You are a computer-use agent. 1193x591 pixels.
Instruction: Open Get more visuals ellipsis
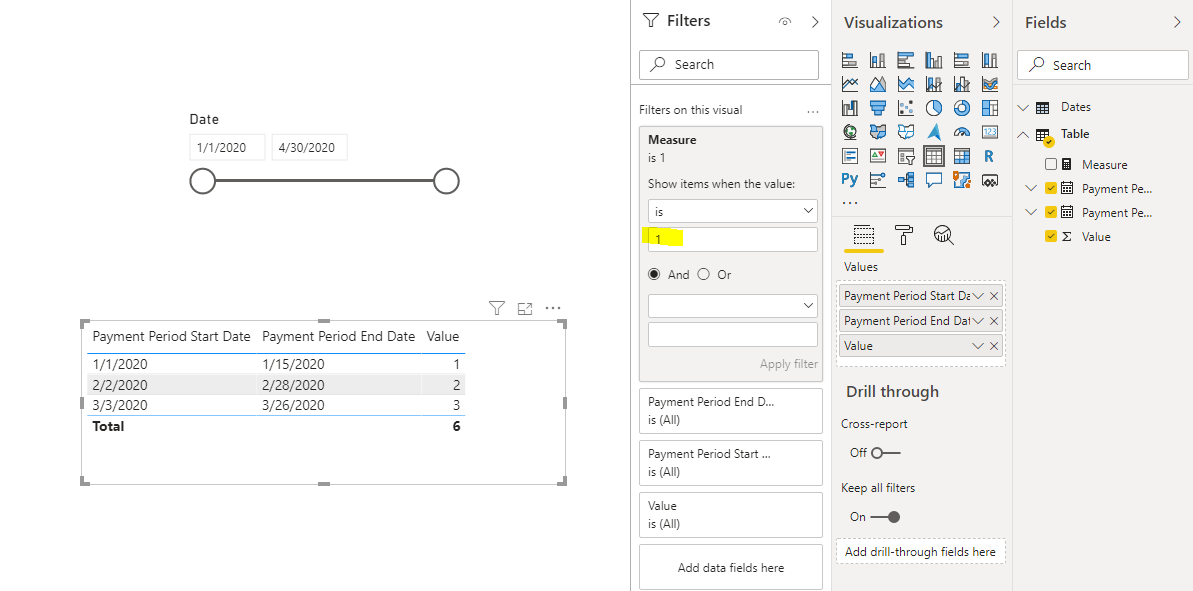coord(850,203)
